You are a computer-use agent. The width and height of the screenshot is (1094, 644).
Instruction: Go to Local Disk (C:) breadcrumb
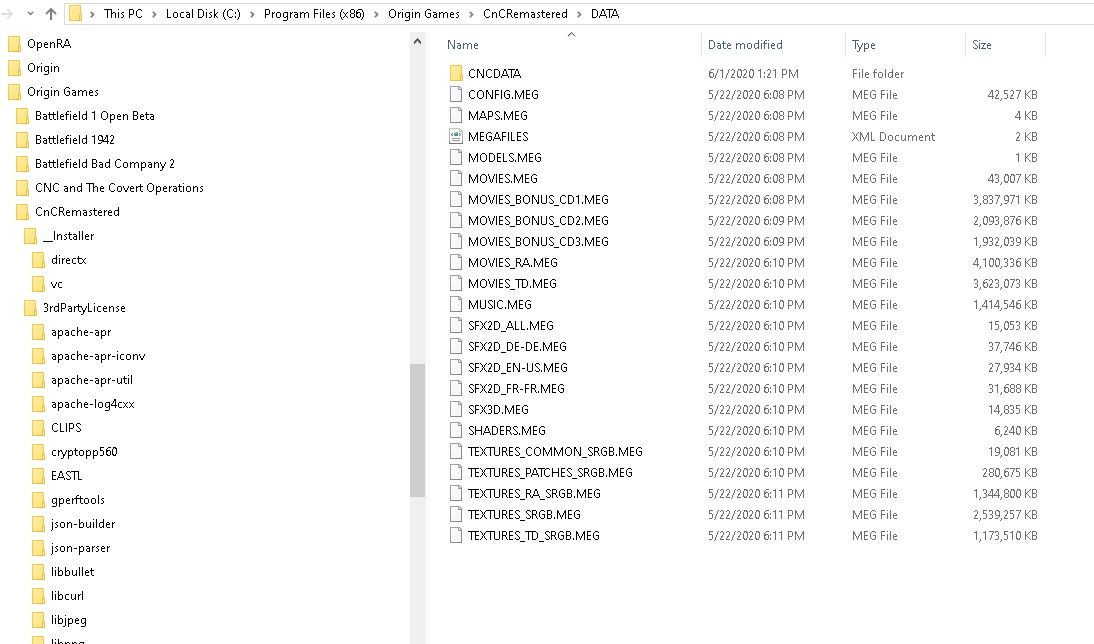(203, 14)
